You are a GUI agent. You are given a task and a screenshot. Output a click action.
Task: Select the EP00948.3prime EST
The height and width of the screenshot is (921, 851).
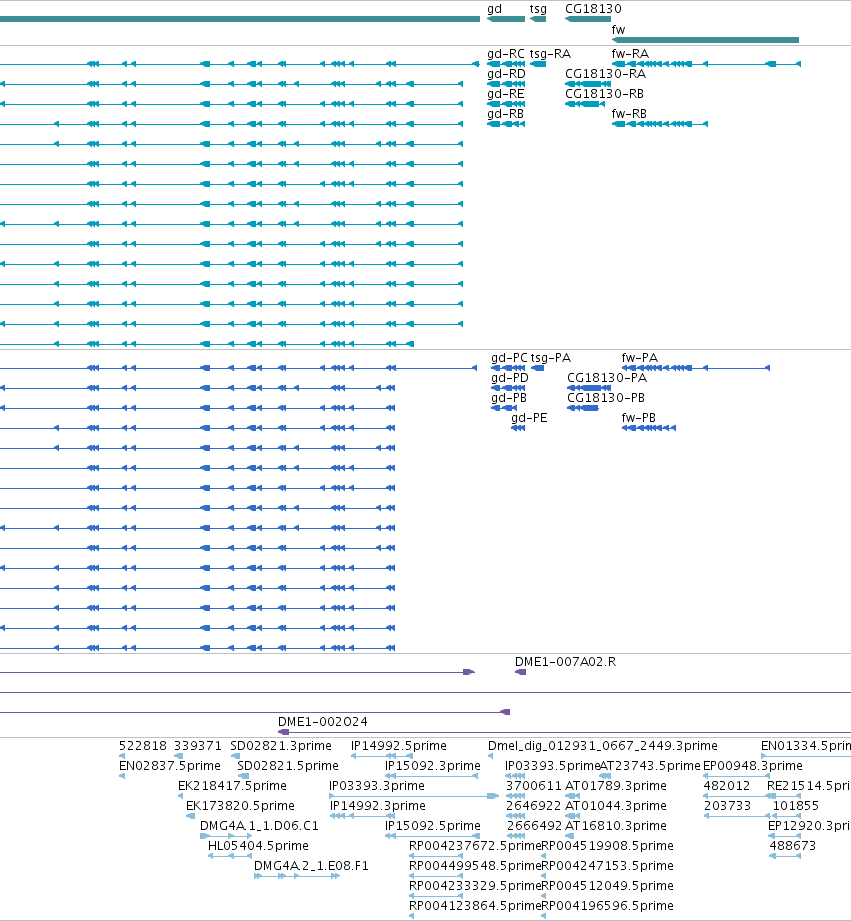736,776
